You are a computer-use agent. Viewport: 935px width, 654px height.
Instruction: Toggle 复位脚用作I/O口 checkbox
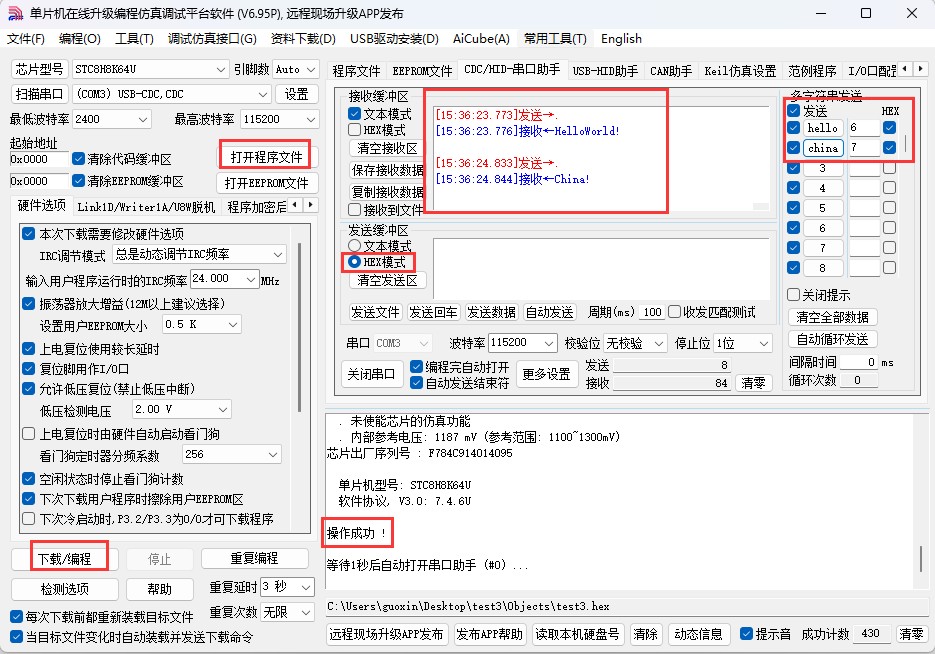pyautogui.click(x=28, y=369)
